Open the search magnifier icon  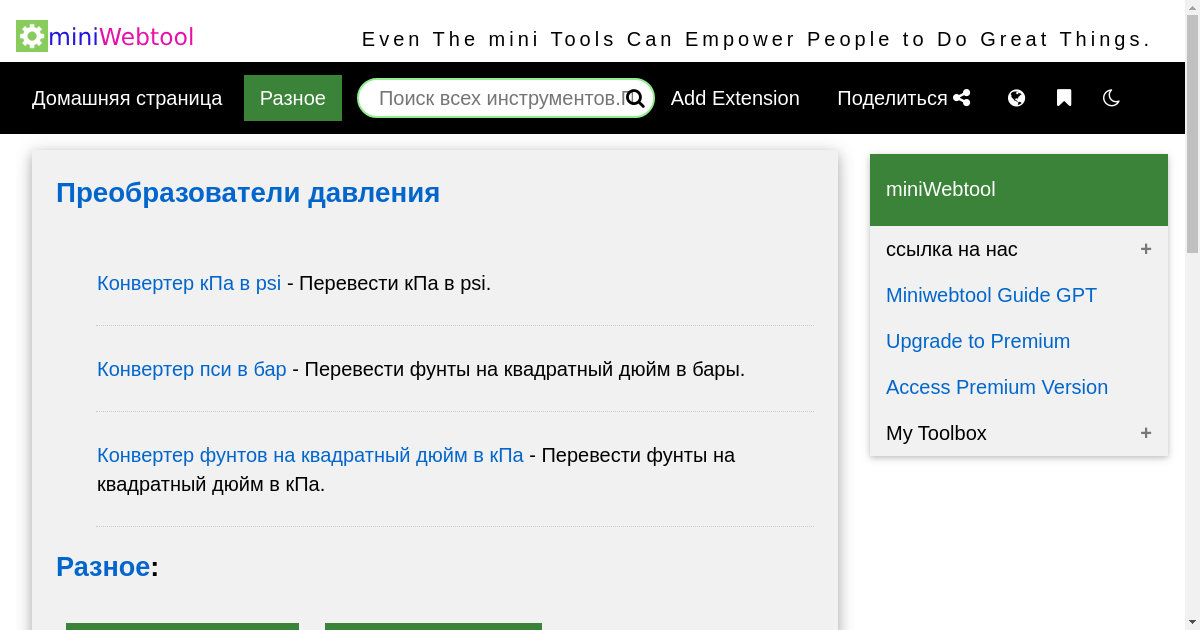(635, 98)
